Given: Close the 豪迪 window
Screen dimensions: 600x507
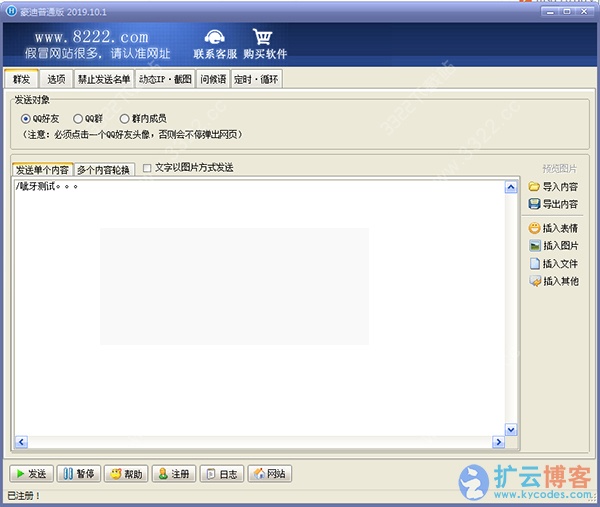Looking at the screenshot, I should click(x=584, y=12).
